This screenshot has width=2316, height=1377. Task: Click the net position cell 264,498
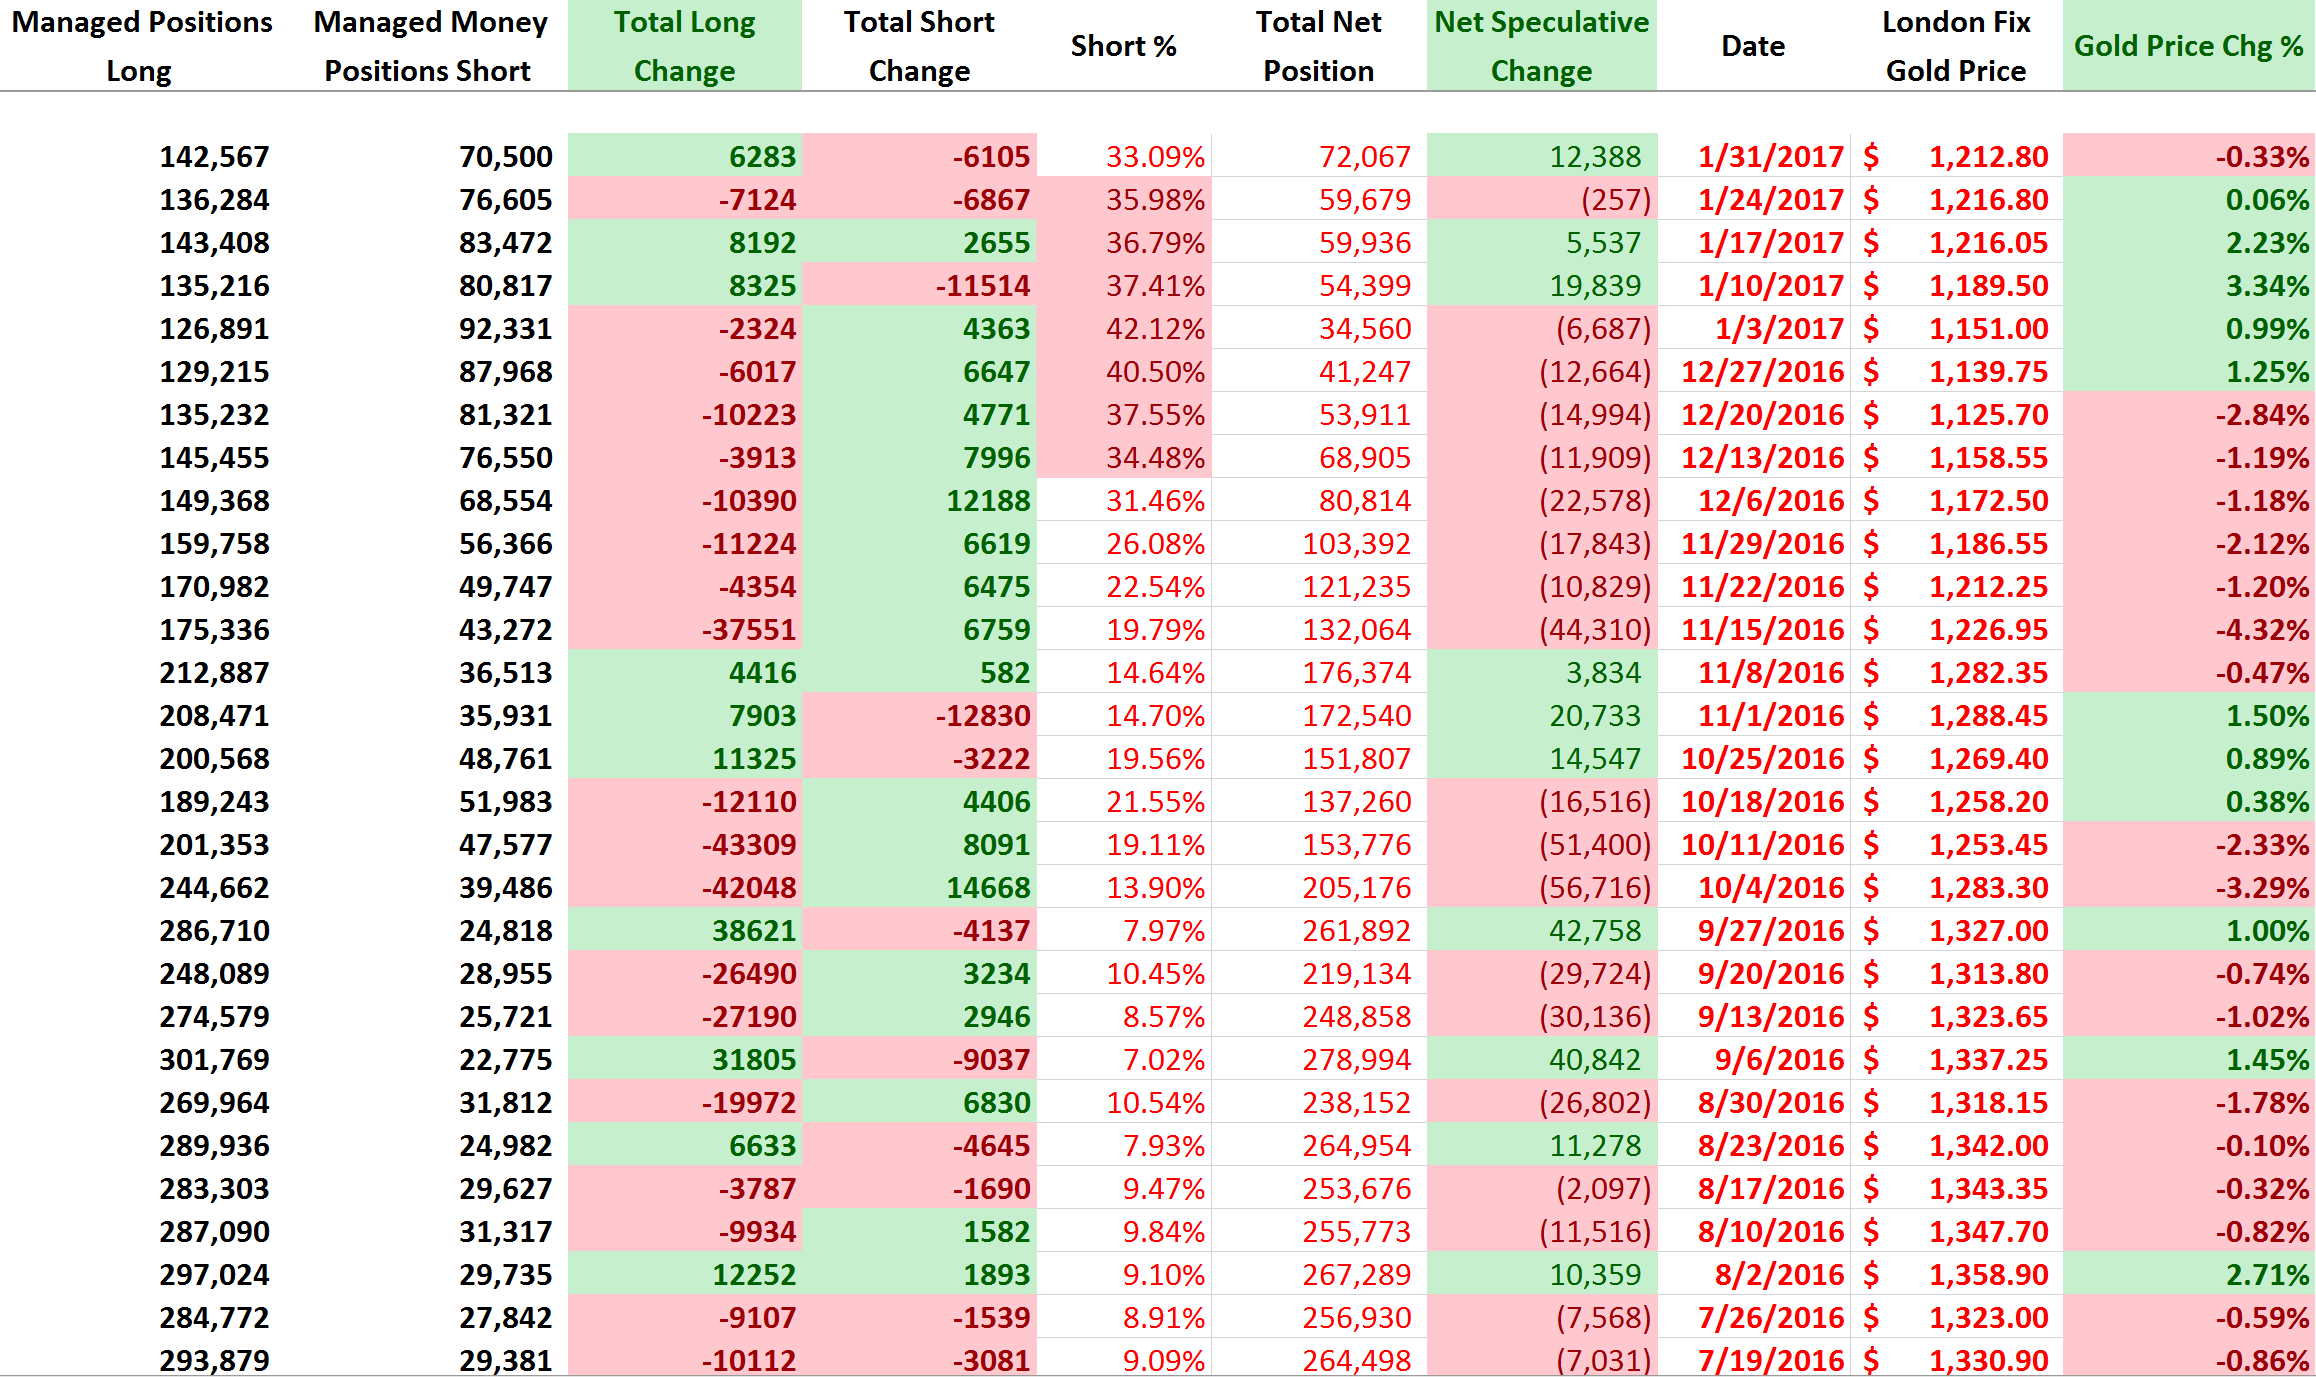click(x=1319, y=1358)
